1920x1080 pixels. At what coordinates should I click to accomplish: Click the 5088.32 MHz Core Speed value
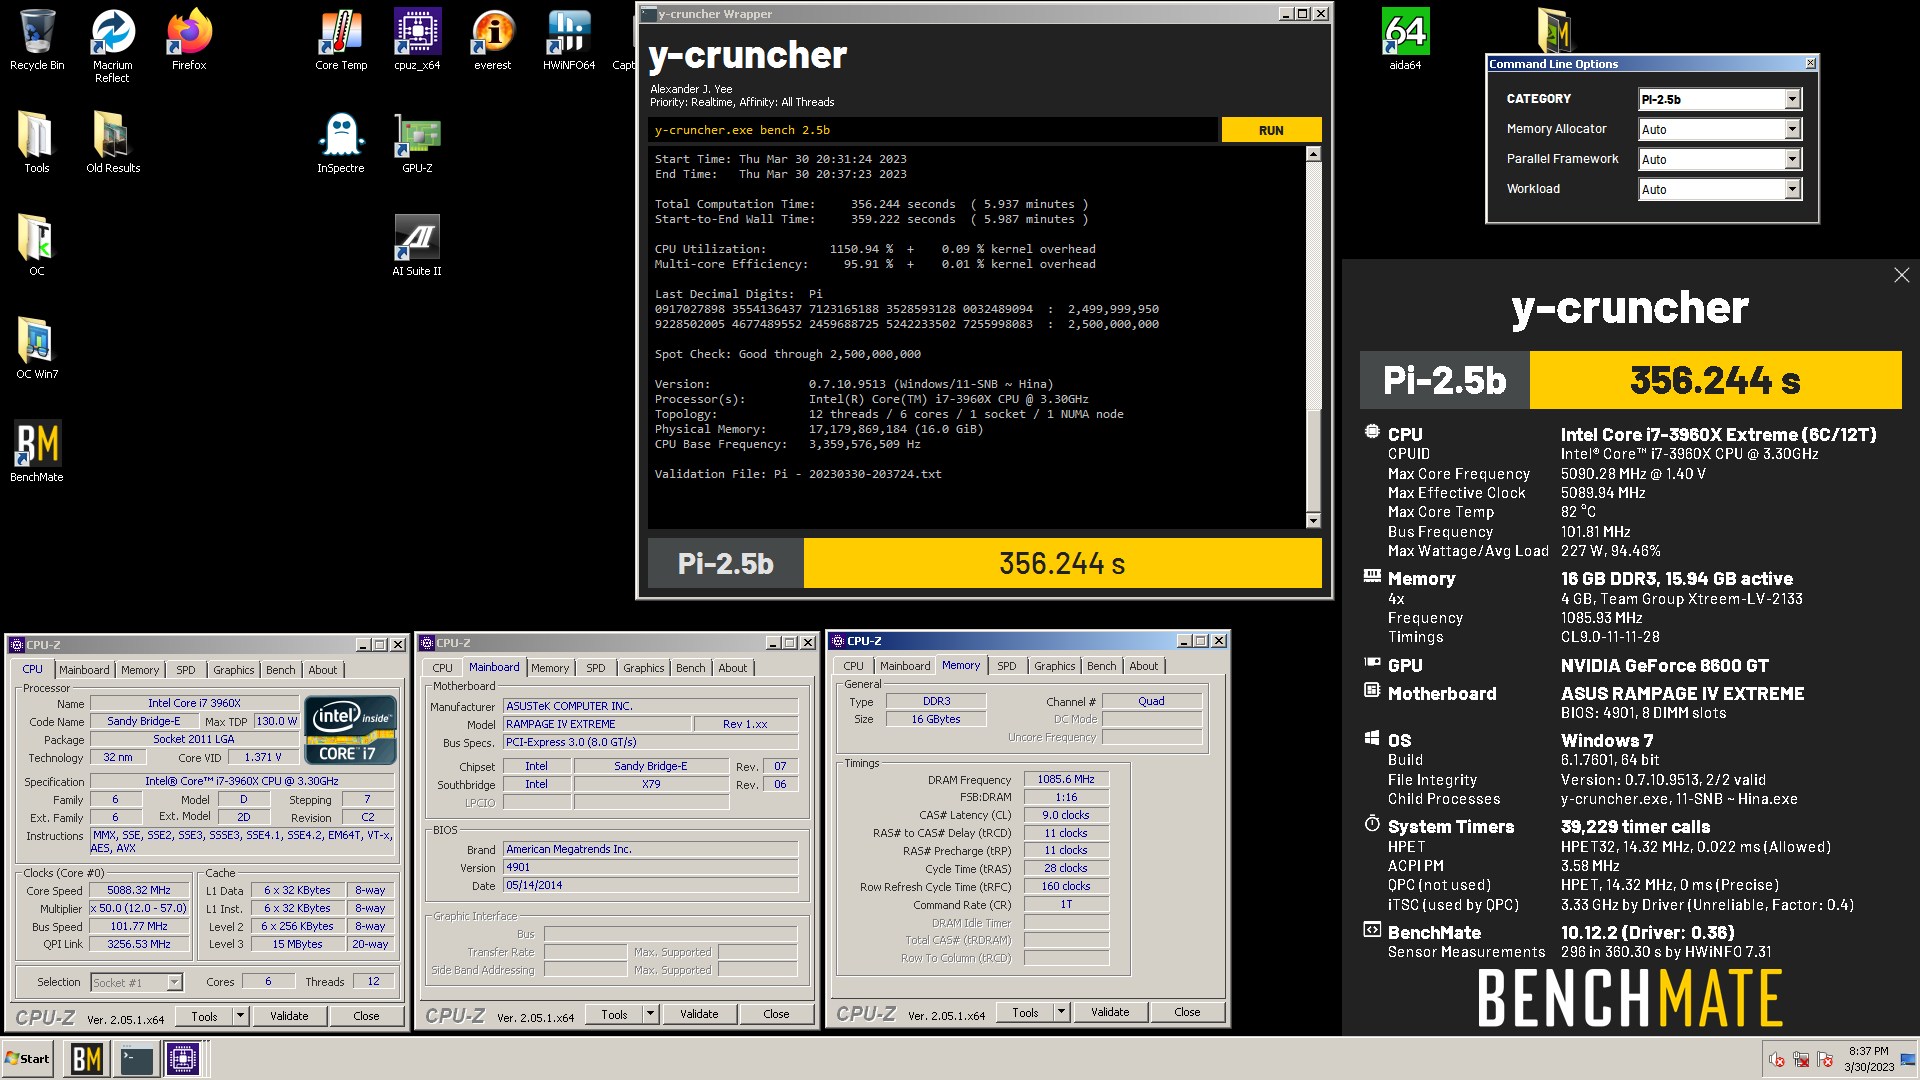click(x=139, y=890)
